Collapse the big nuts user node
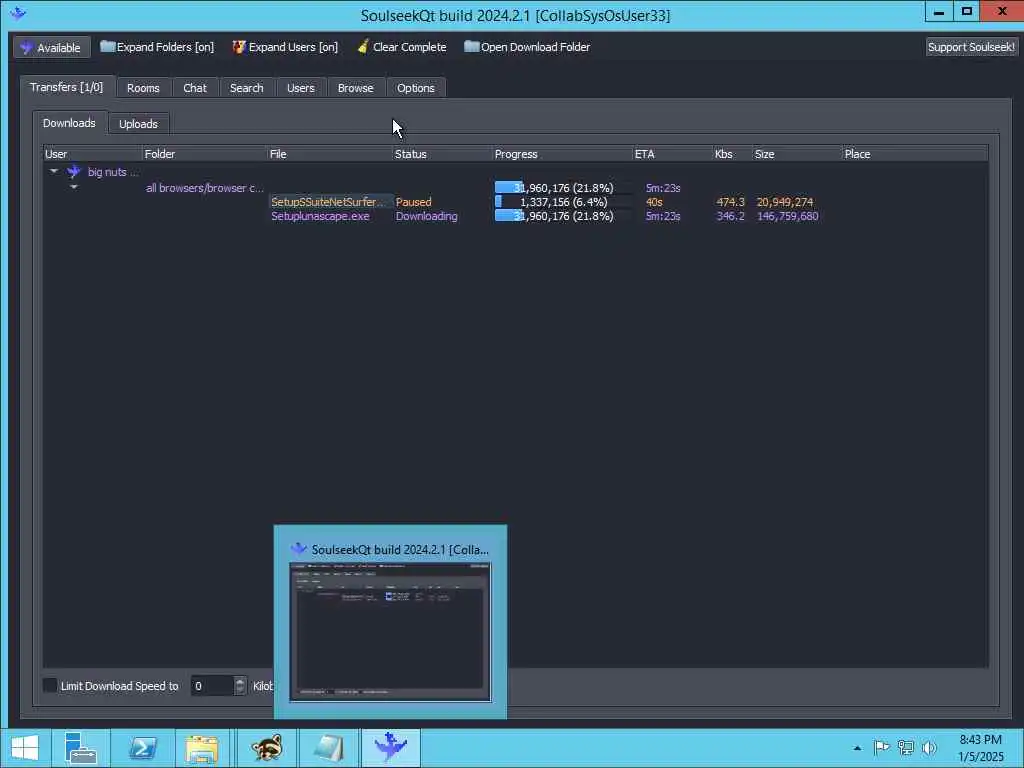Viewport: 1024px width, 768px height. click(54, 172)
